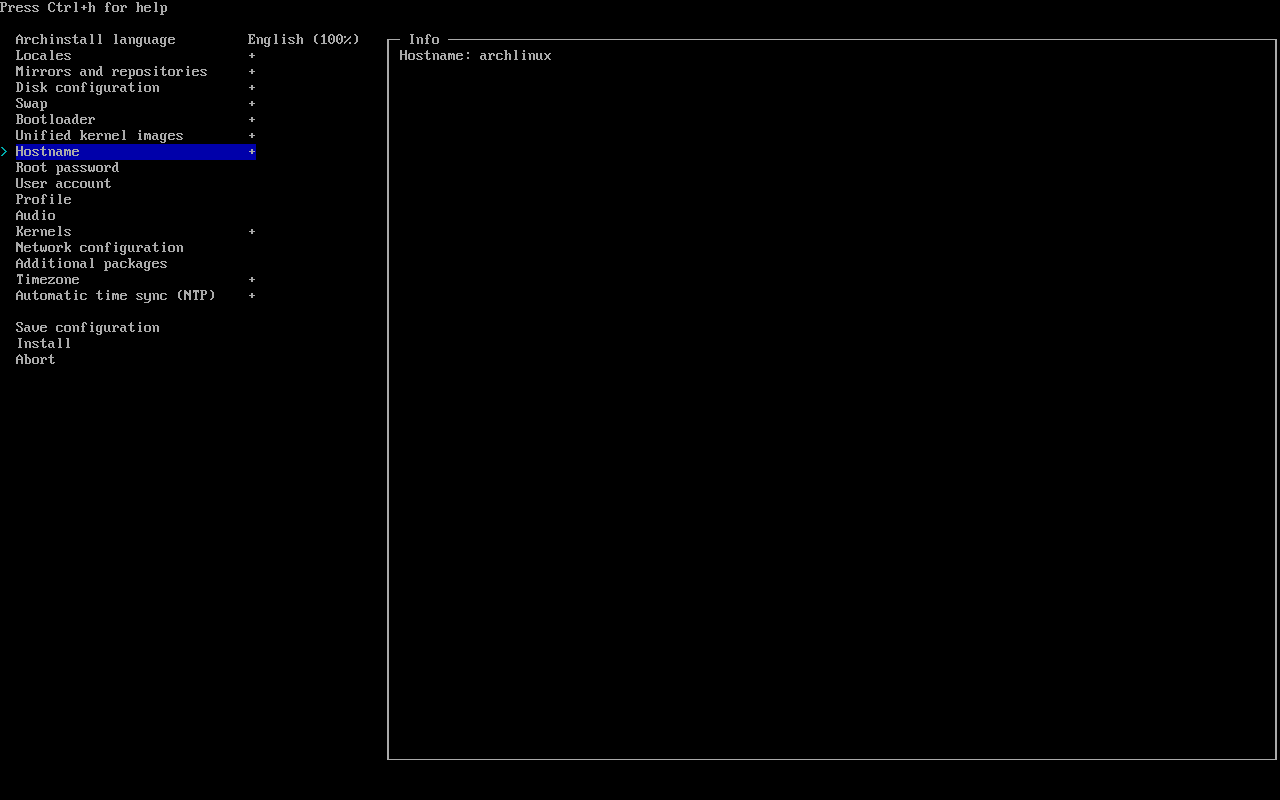Click Install to begin installation
This screenshot has height=800, width=1280.
[43, 344]
